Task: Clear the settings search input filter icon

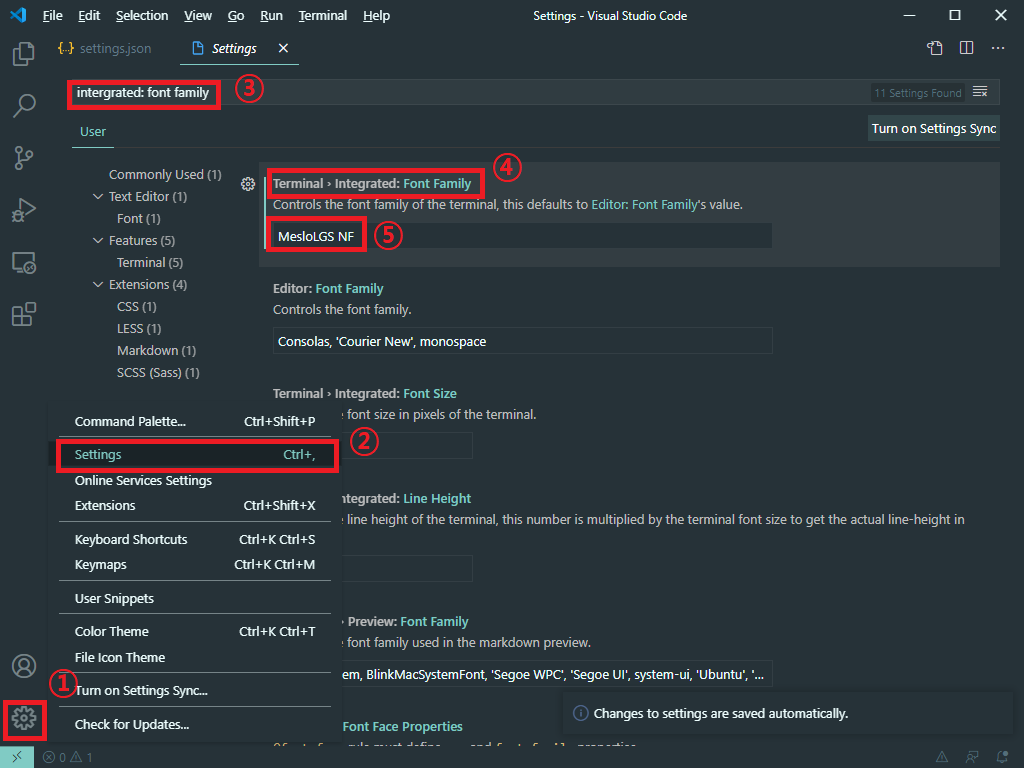Action: pos(980,91)
